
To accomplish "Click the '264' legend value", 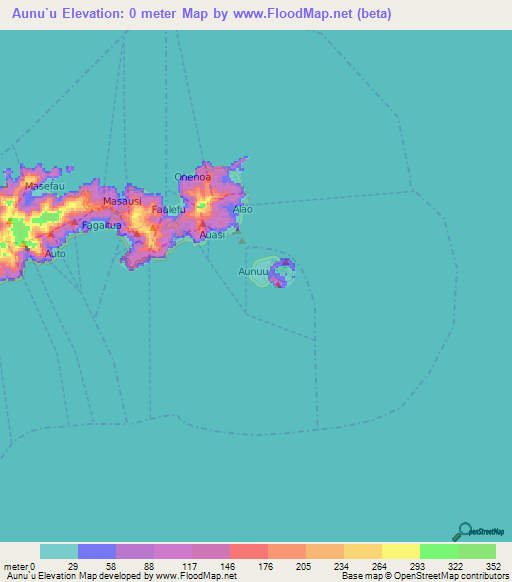I will 379,567.
